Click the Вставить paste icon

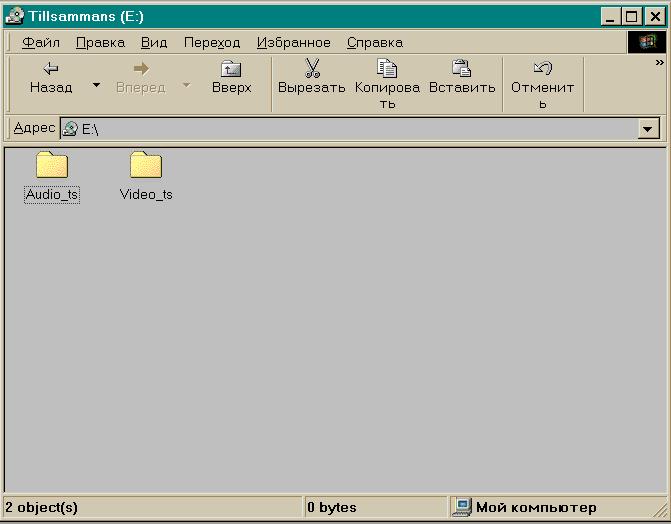point(461,68)
